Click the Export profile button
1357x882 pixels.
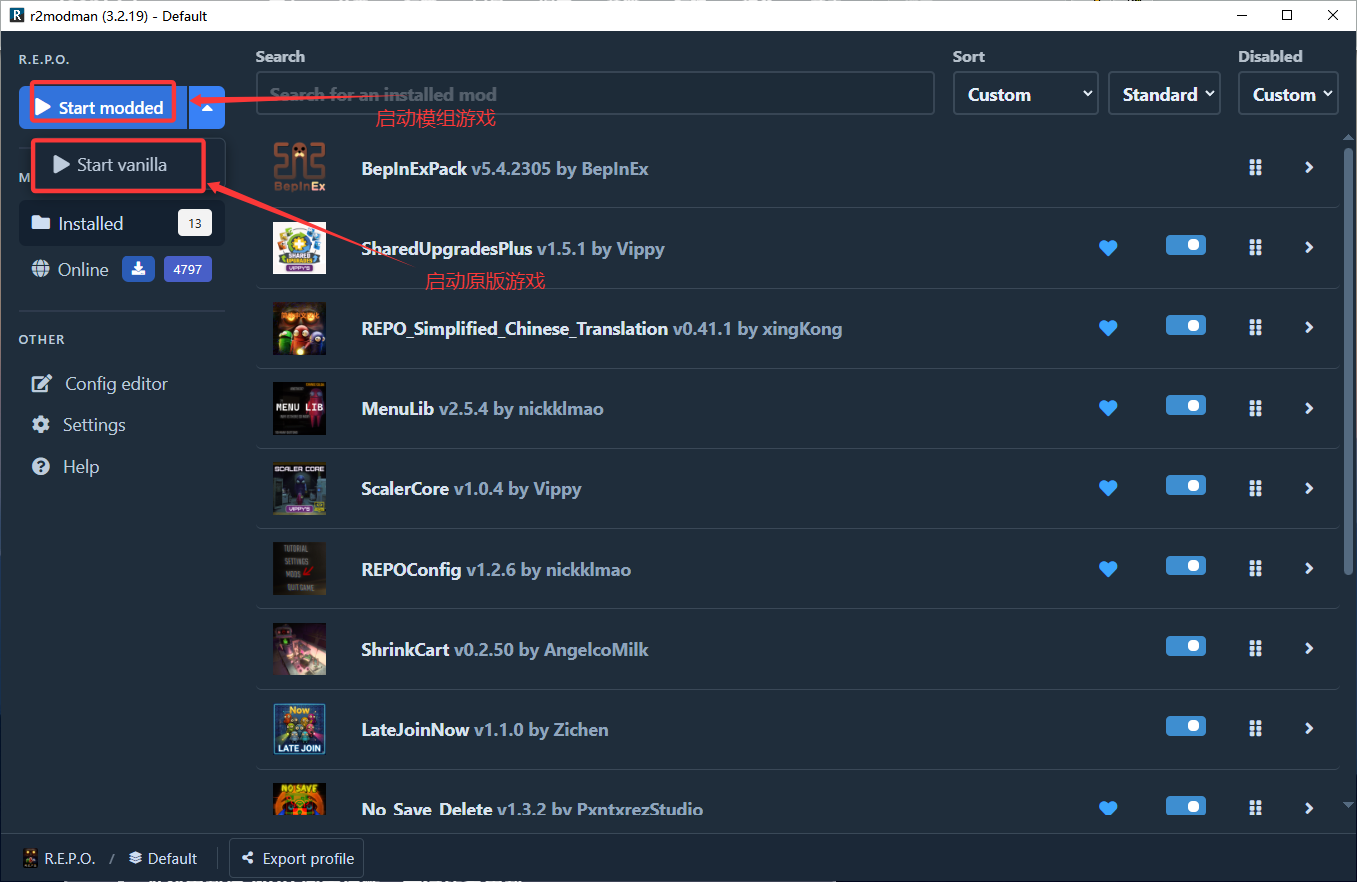click(x=297, y=858)
